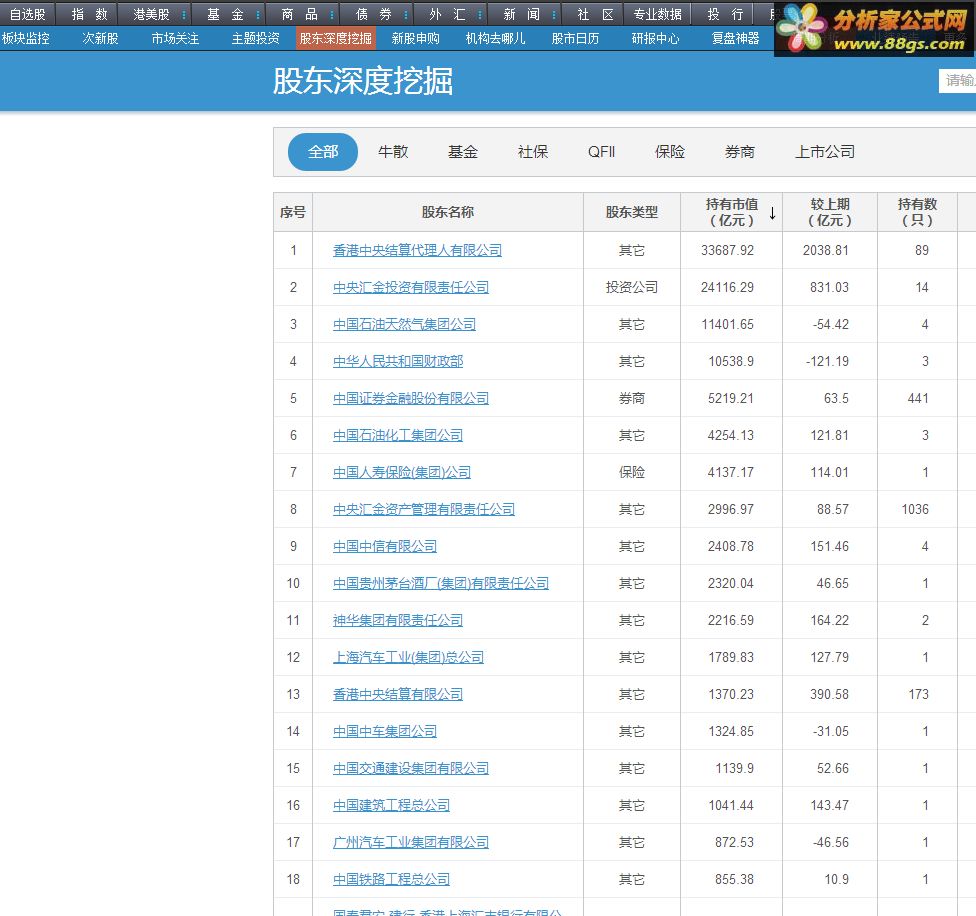
Task: Open 中央汇金投资有限责任公司 link
Action: (x=411, y=287)
